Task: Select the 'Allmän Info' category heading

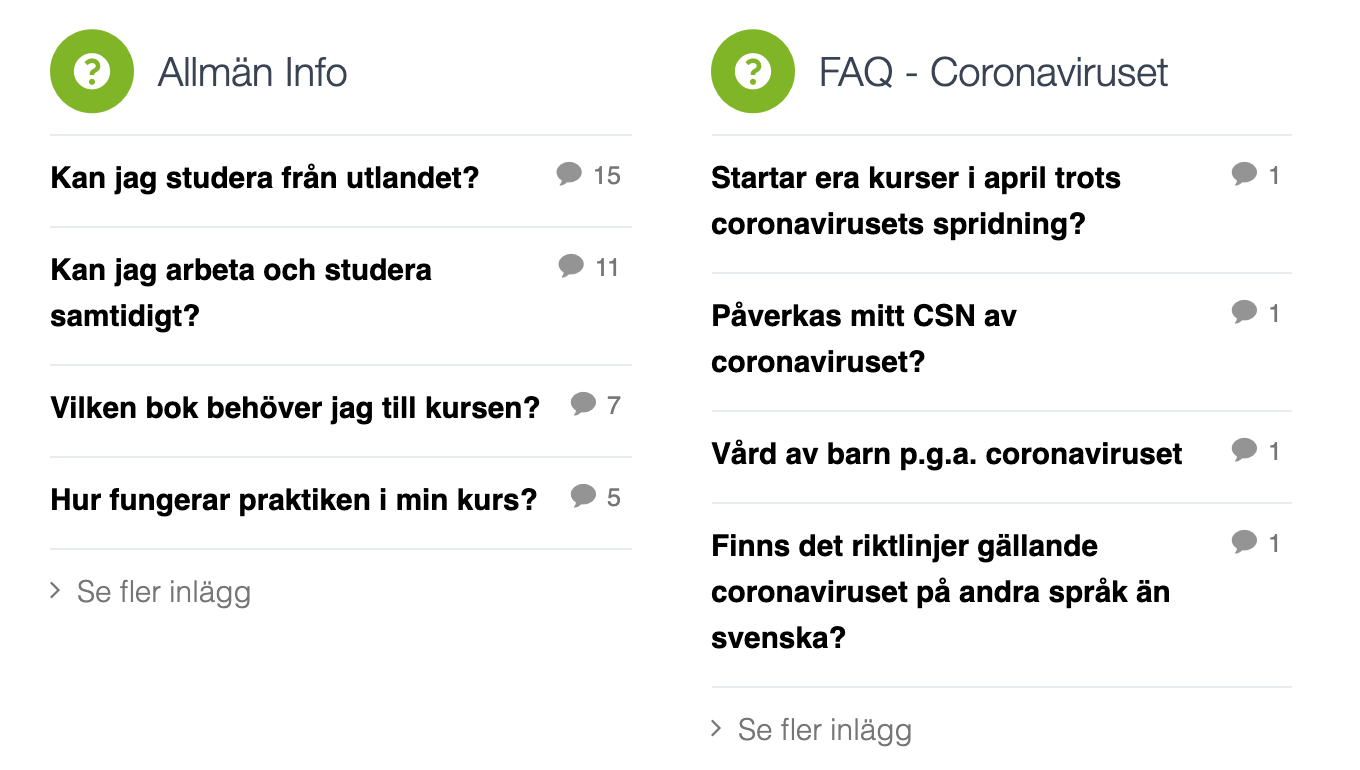Action: click(x=252, y=73)
